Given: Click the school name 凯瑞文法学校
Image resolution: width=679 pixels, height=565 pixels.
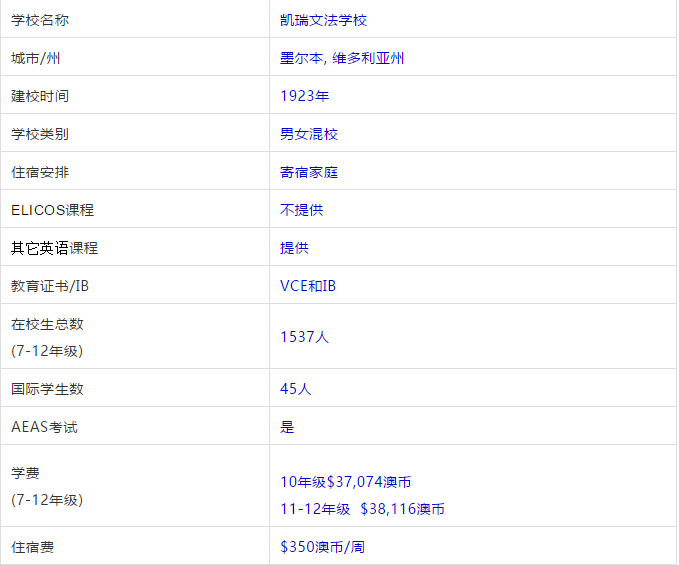Looking at the screenshot, I should click(x=324, y=20).
